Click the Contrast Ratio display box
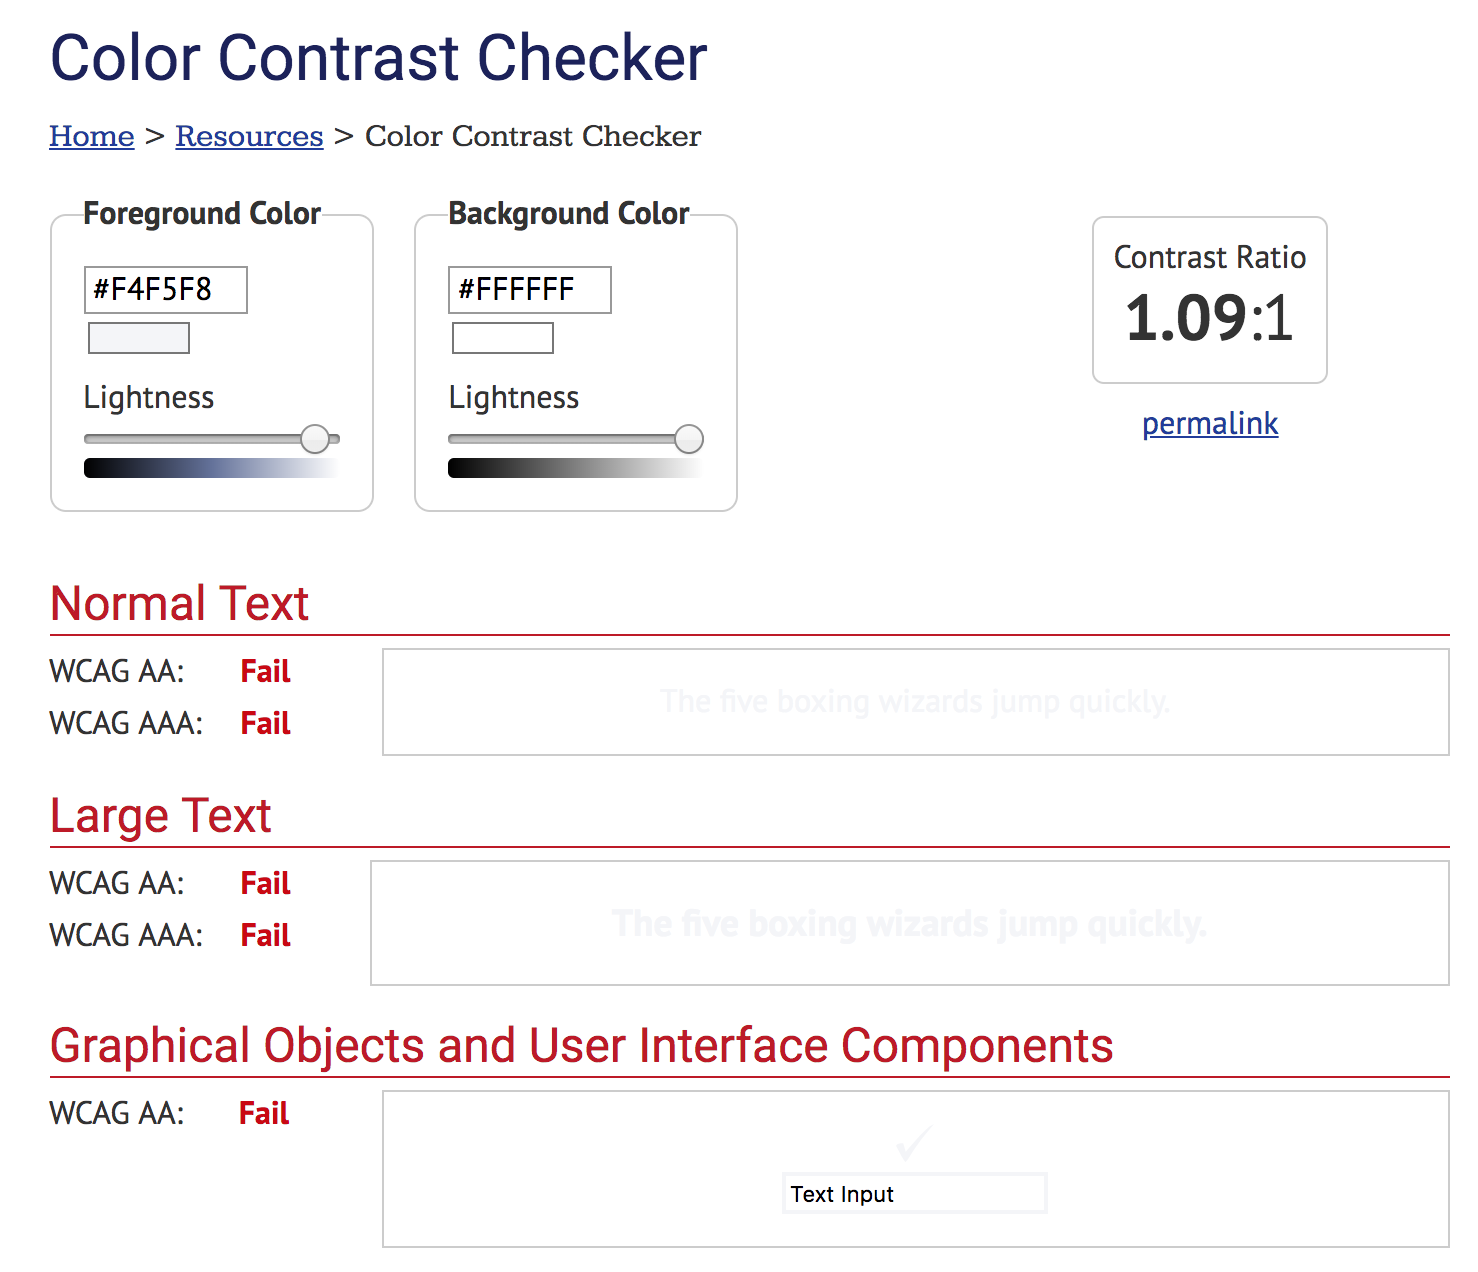 click(1210, 300)
